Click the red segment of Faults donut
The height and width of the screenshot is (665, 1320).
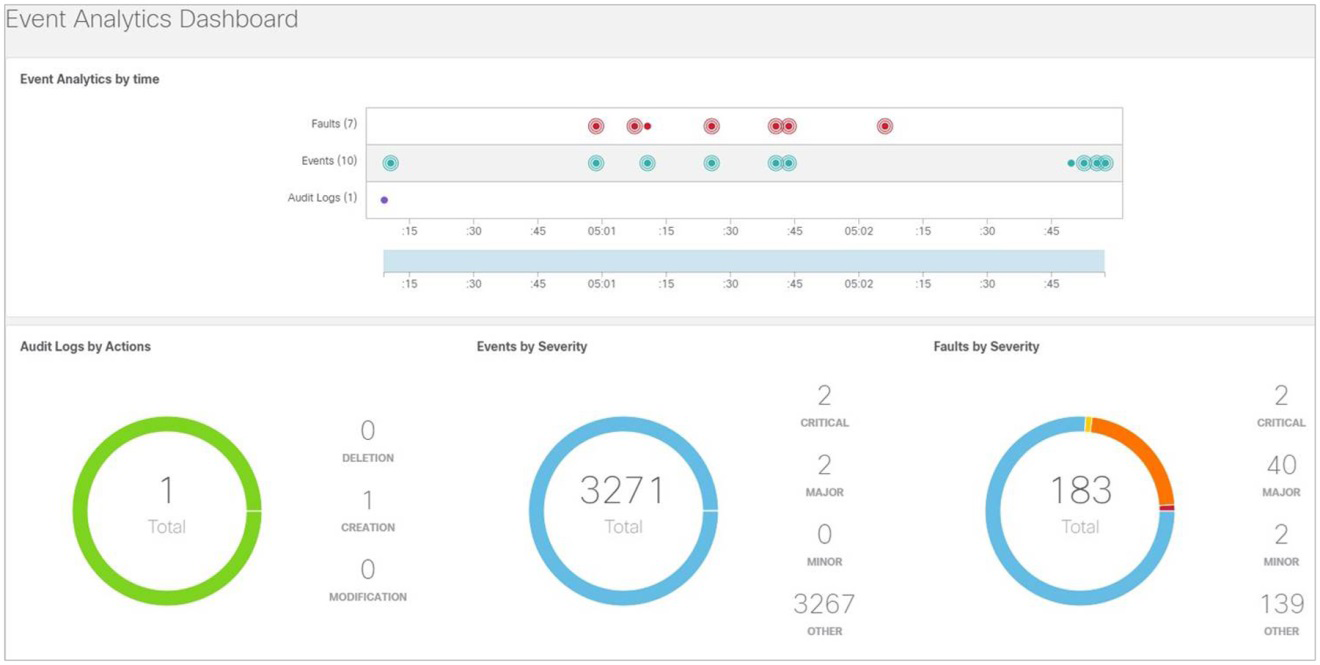(x=1167, y=508)
